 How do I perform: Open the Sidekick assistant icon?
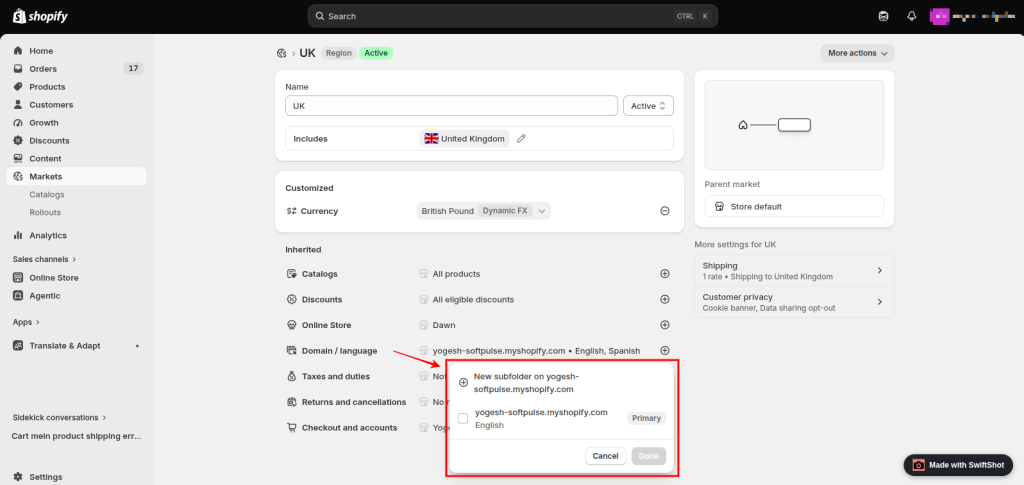click(x=883, y=16)
